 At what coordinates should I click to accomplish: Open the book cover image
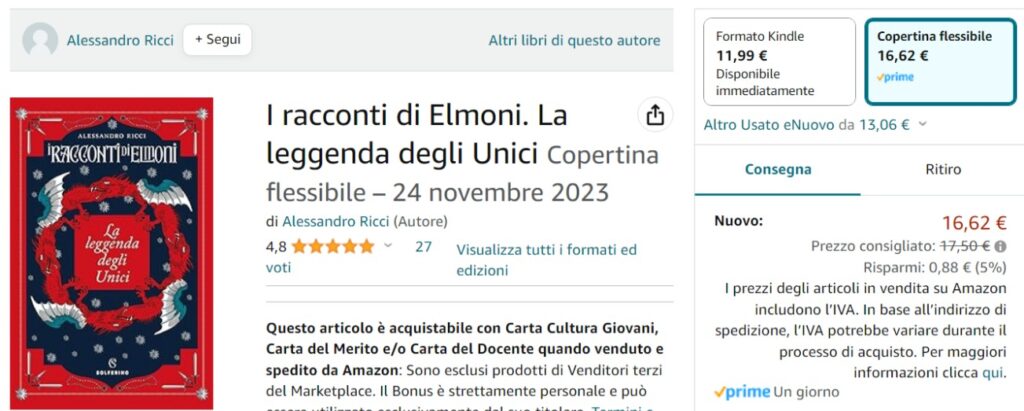[x=112, y=253]
